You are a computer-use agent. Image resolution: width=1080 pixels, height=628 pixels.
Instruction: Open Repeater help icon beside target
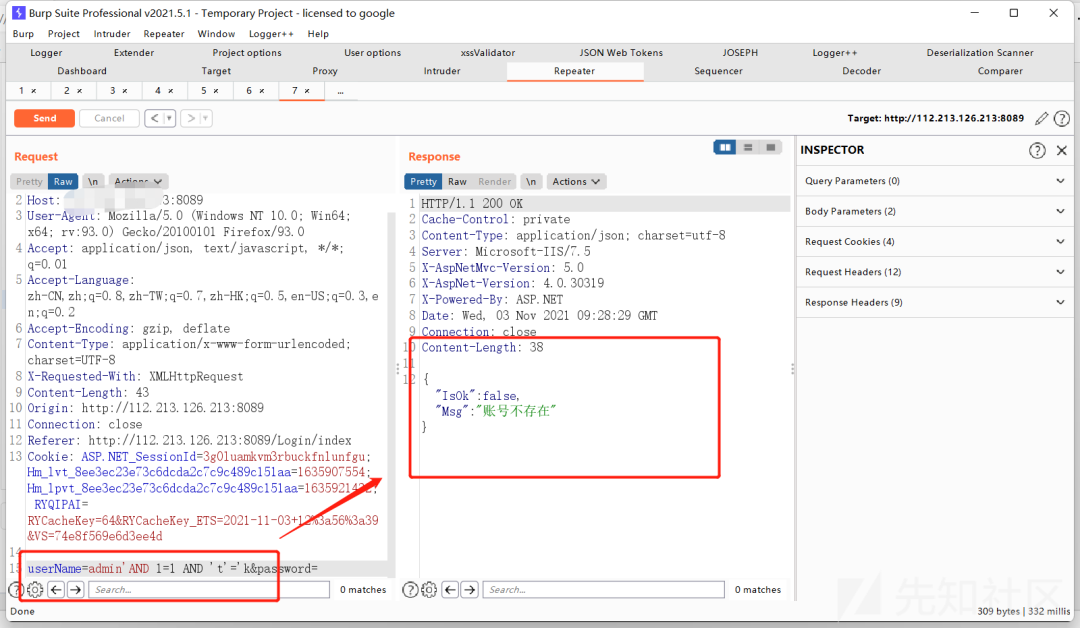pos(1062,118)
